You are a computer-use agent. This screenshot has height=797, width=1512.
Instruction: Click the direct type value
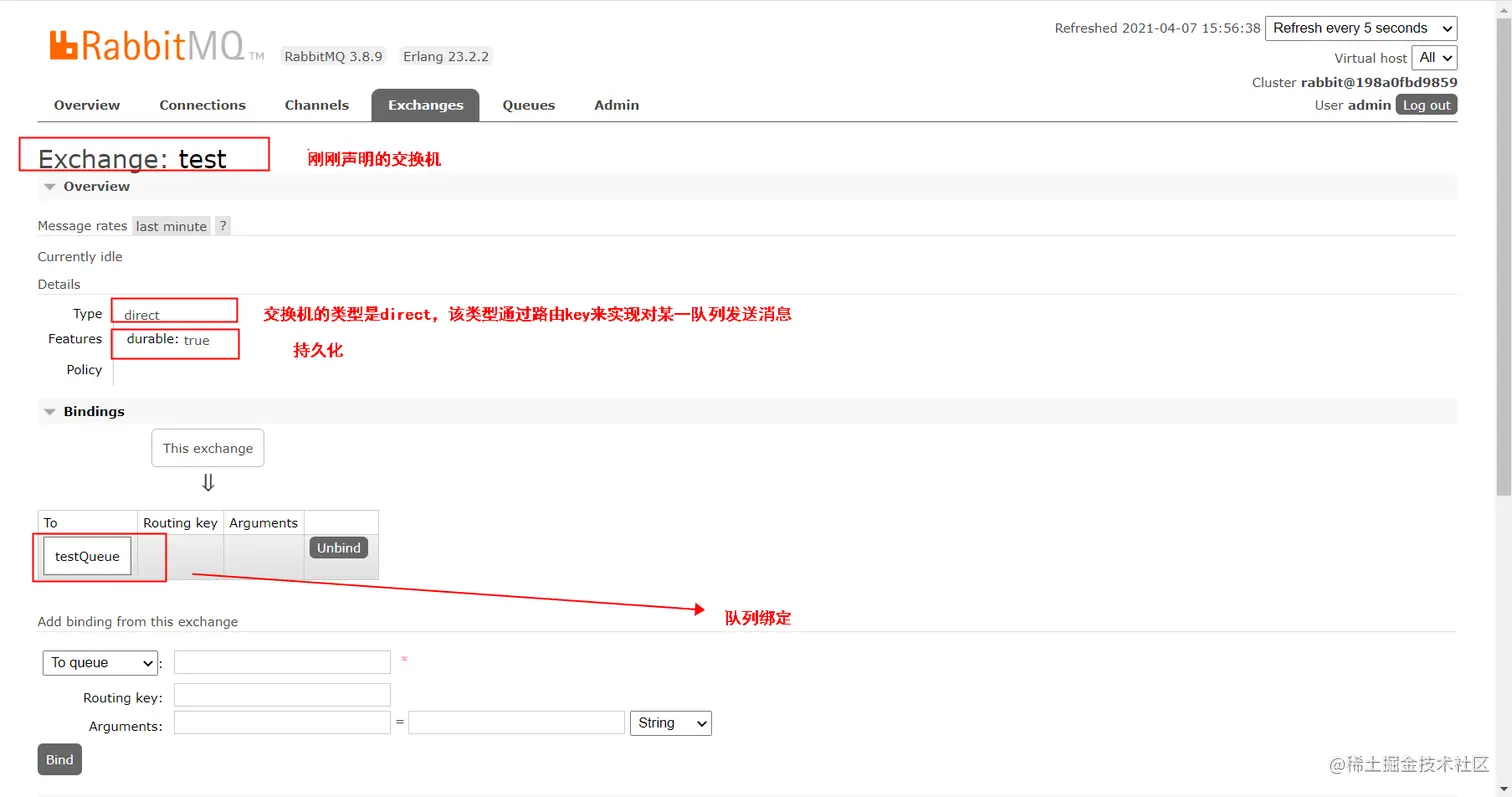click(x=142, y=315)
